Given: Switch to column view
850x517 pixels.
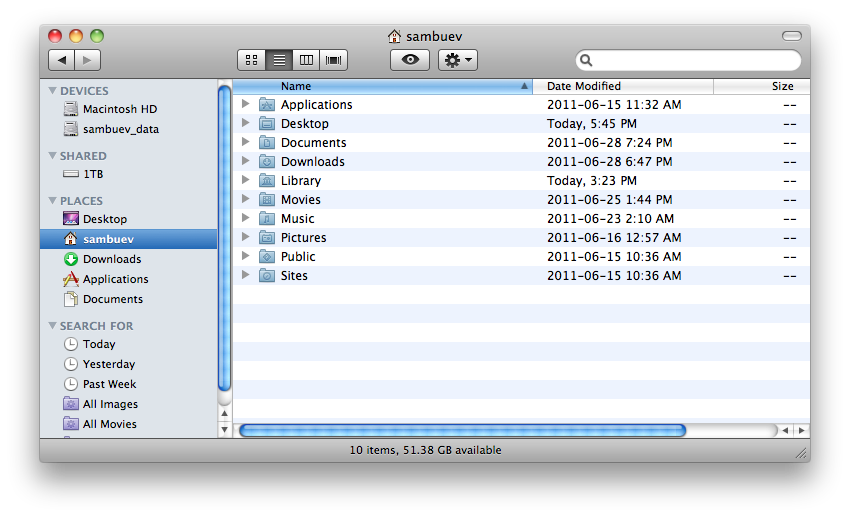Looking at the screenshot, I should 306,60.
